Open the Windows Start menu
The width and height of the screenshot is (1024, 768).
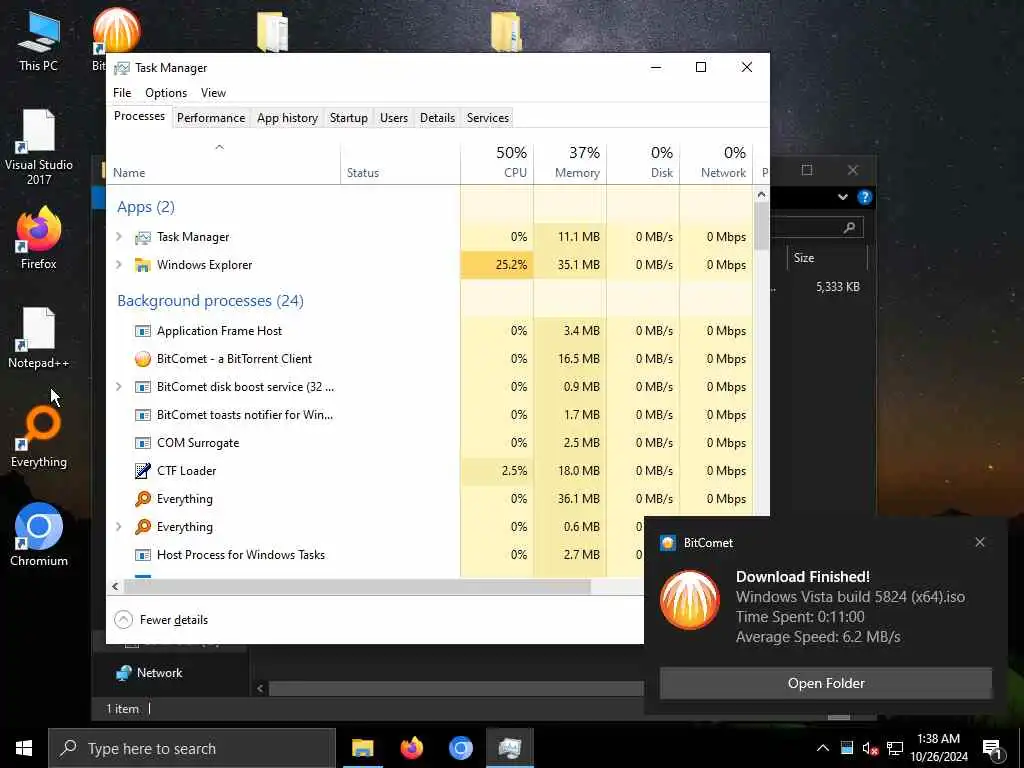tap(24, 748)
